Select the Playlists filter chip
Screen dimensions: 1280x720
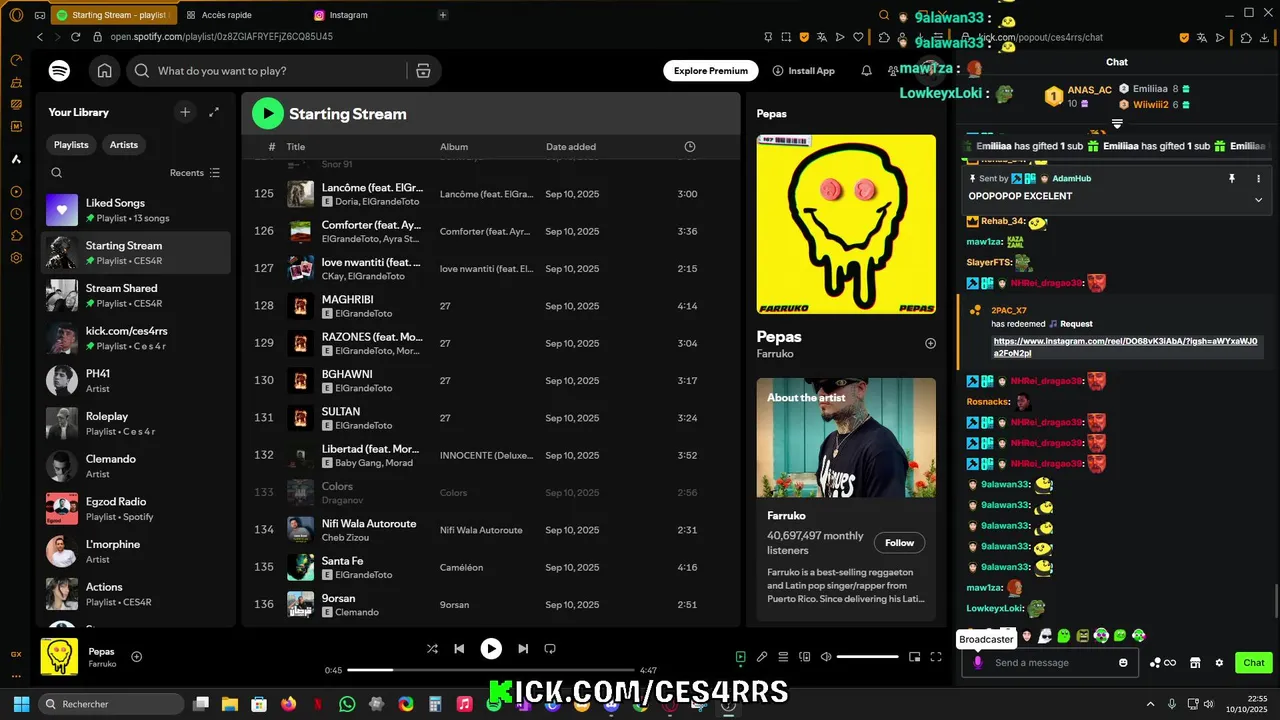point(71,145)
